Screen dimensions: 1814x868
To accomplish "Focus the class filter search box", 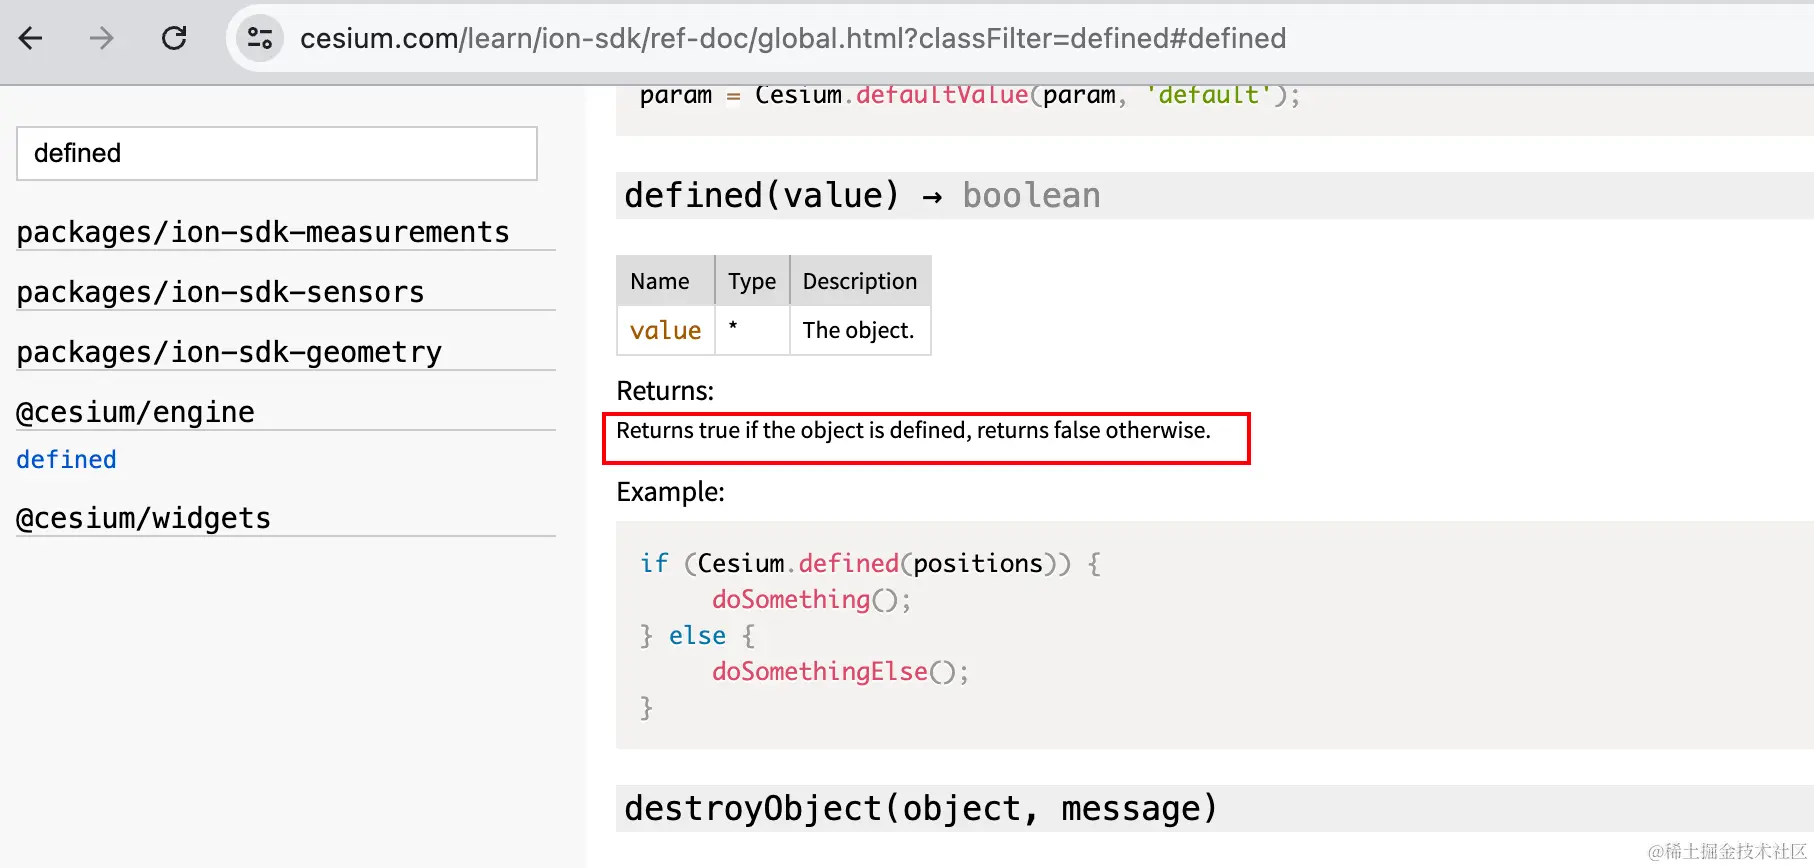I will coord(277,153).
